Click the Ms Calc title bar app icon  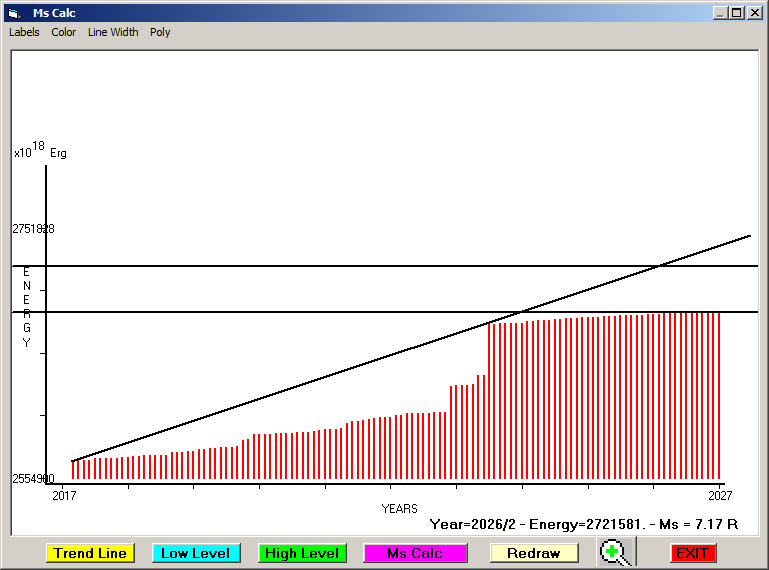[x=13, y=13]
